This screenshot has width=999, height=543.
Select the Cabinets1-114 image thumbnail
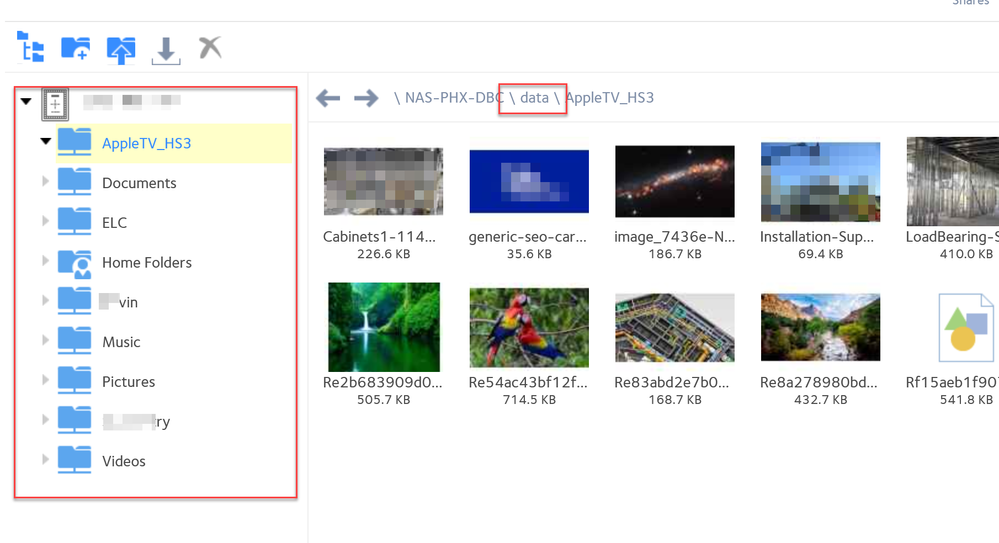383,181
